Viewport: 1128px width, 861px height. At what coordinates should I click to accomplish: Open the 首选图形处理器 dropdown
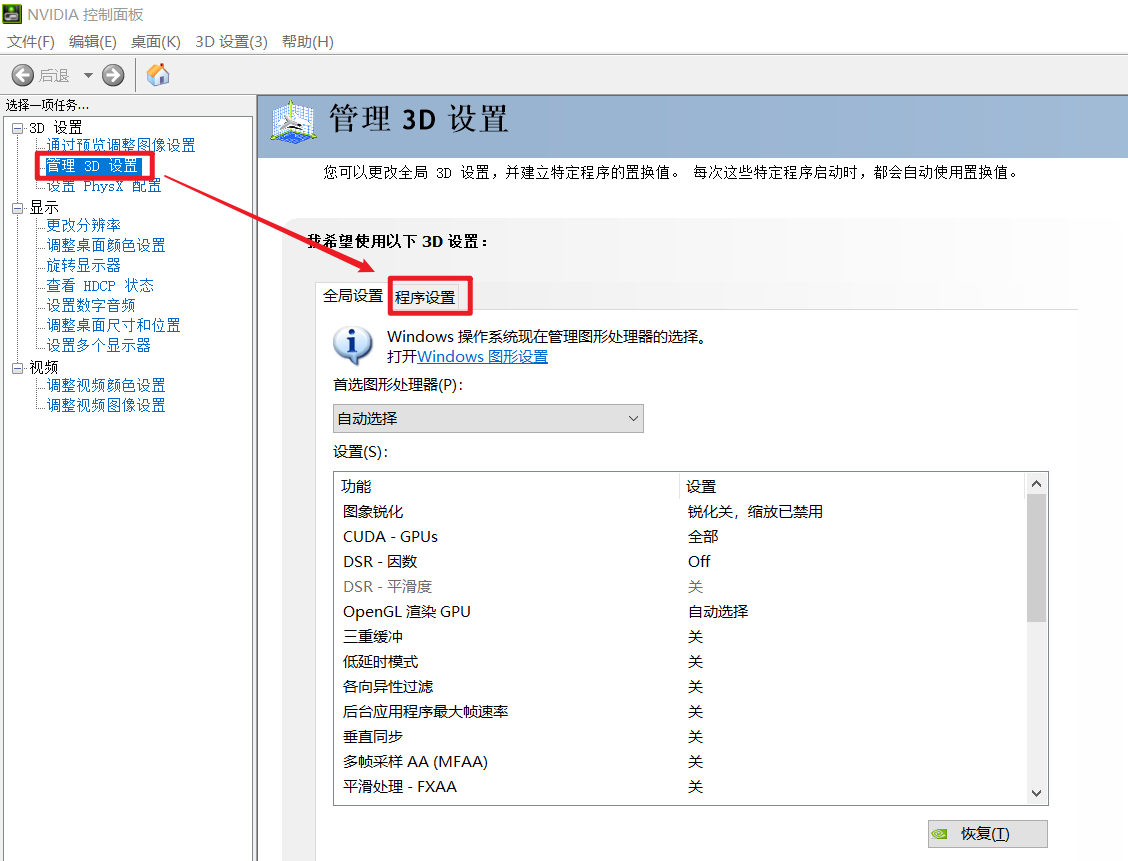pyautogui.click(x=488, y=419)
